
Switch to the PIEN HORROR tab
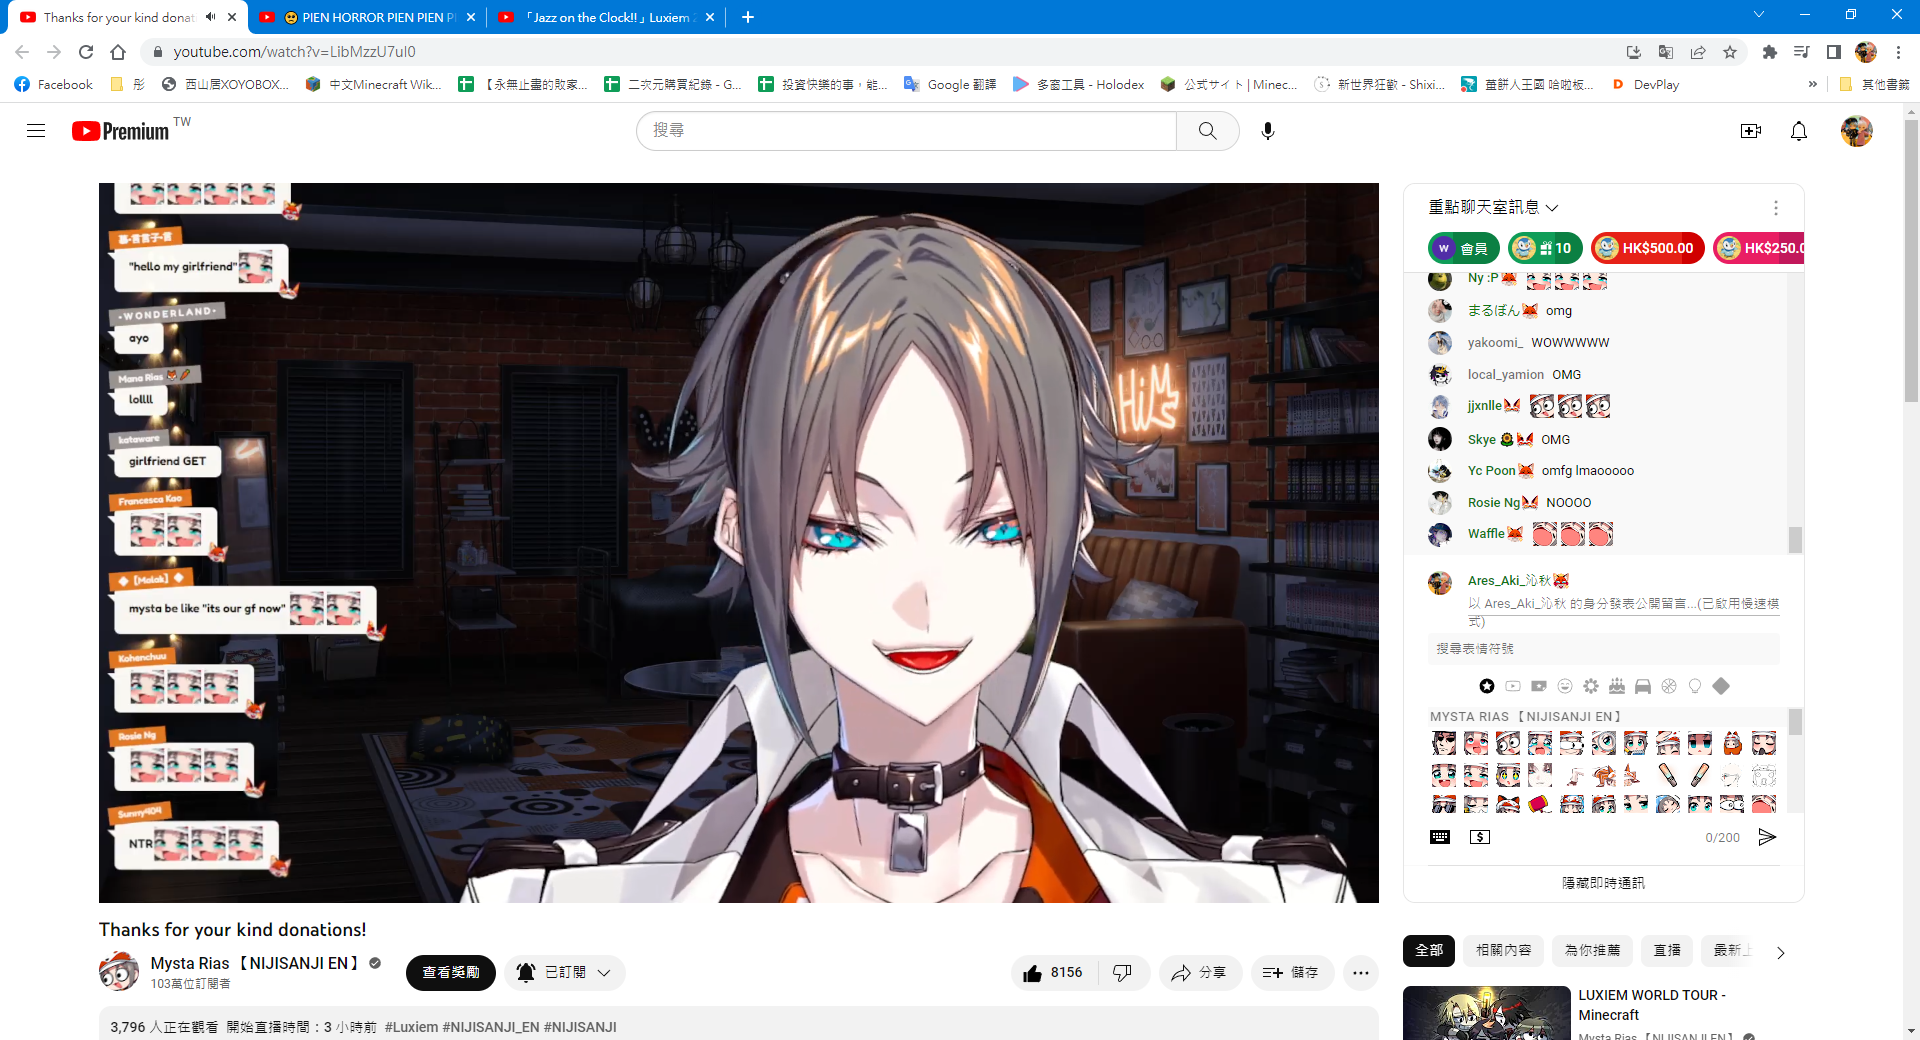366,17
